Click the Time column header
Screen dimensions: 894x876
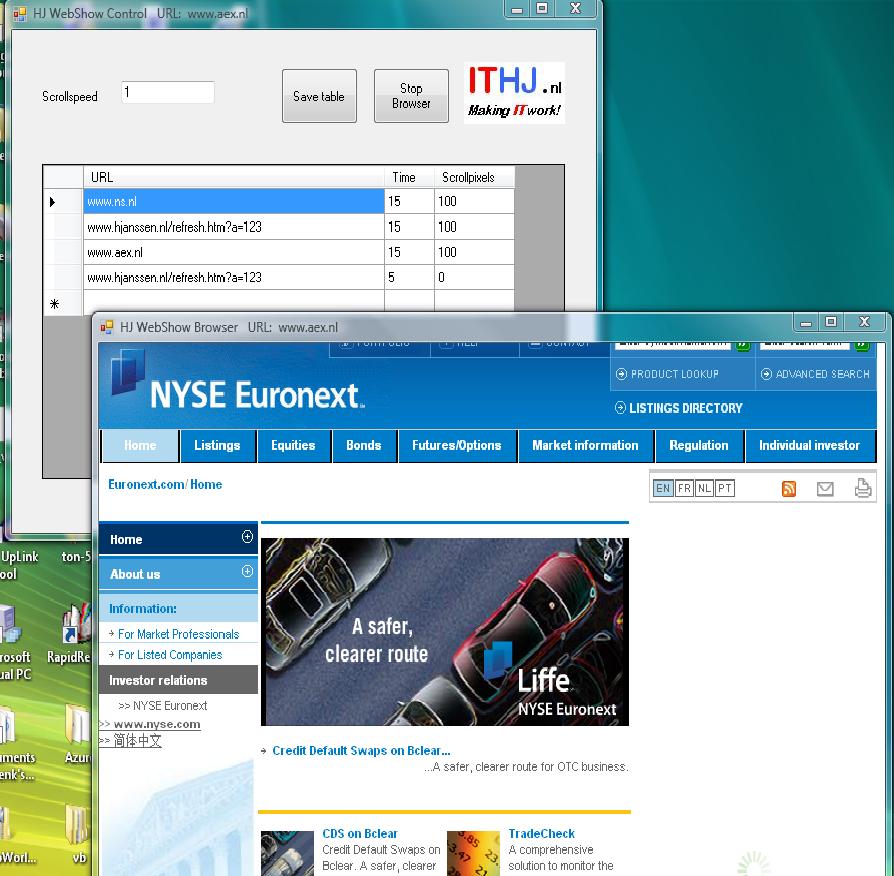[x=409, y=177]
